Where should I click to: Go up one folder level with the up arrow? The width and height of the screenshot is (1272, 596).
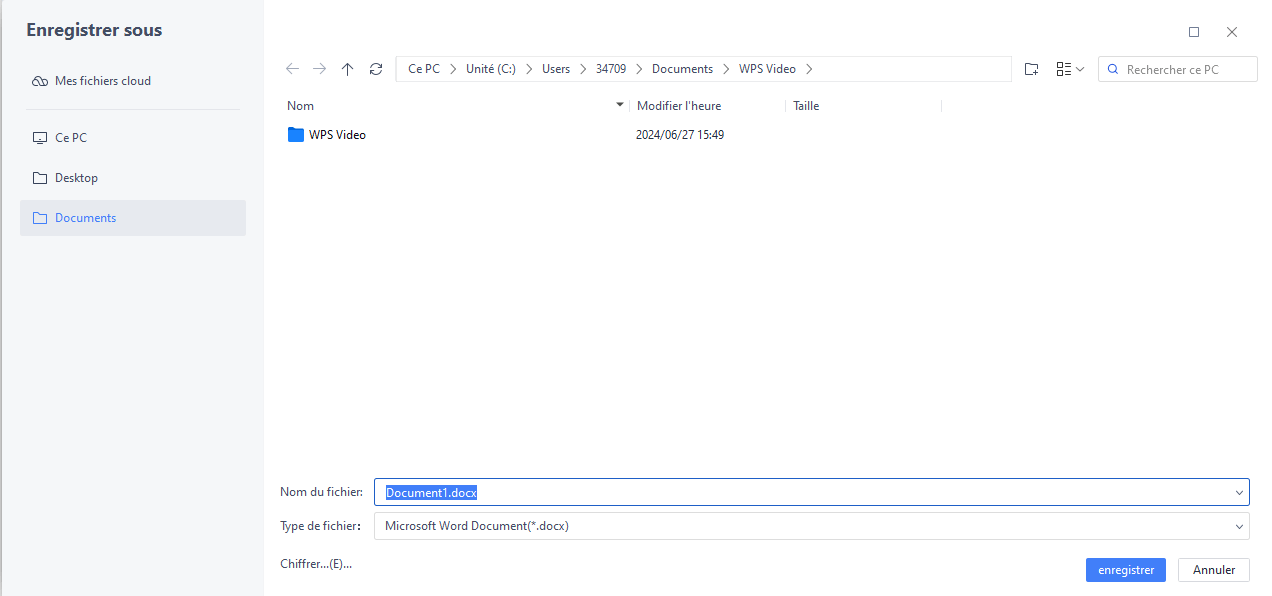347,68
